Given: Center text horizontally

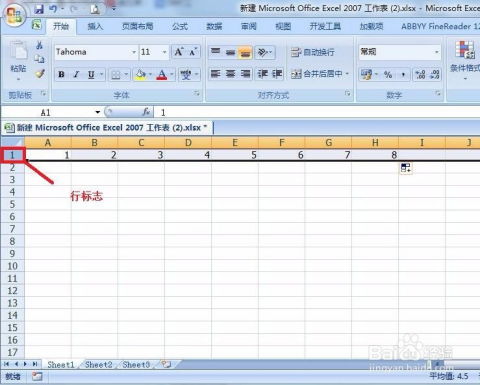Looking at the screenshot, I should point(230,74).
